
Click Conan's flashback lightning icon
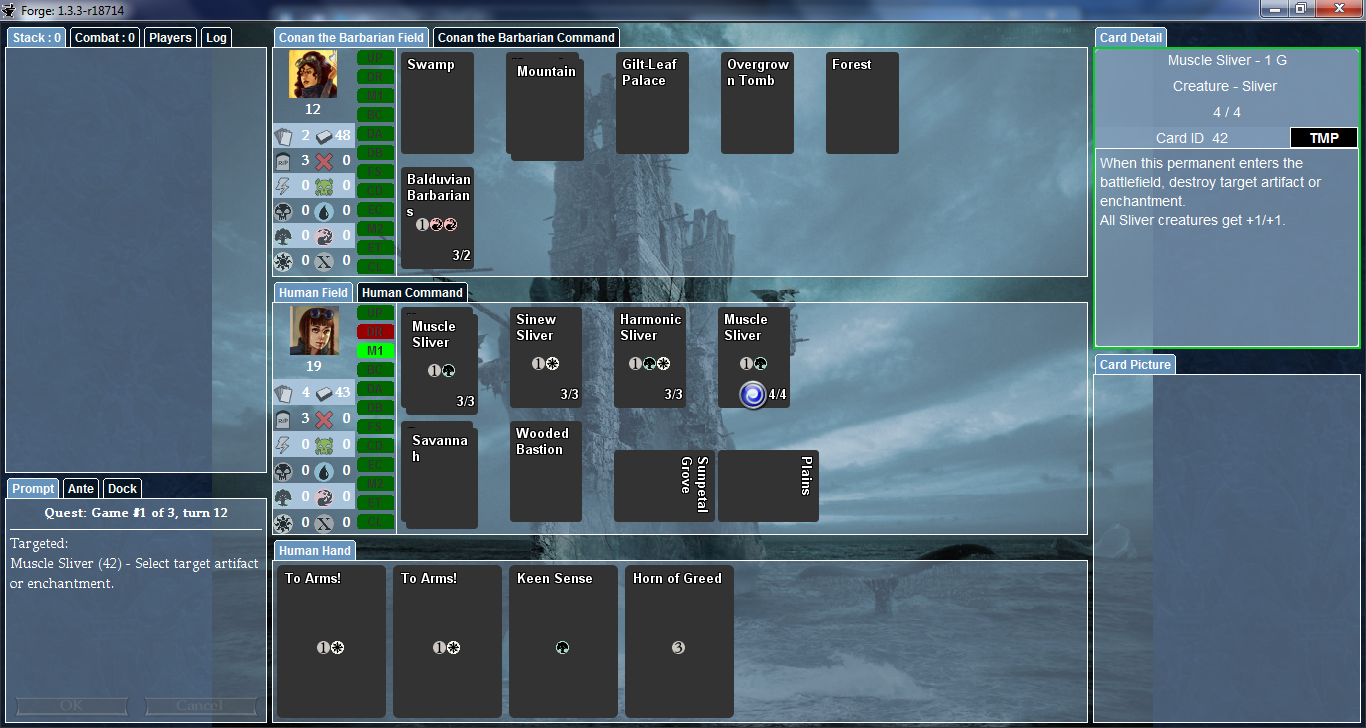(x=284, y=185)
